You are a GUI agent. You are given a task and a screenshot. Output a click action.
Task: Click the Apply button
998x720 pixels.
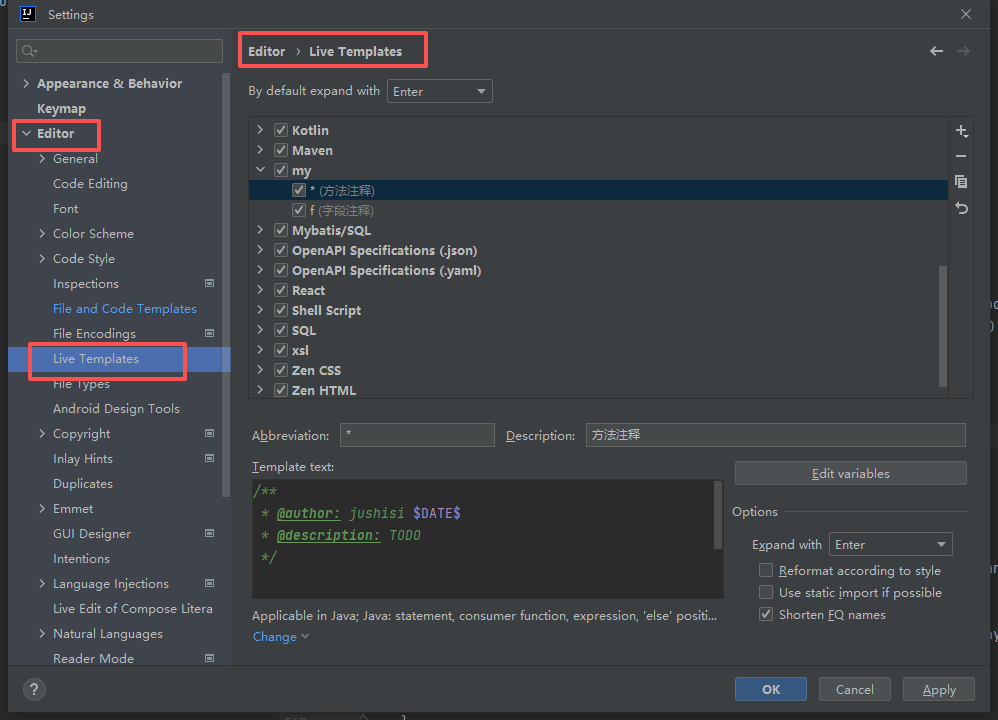[939, 689]
